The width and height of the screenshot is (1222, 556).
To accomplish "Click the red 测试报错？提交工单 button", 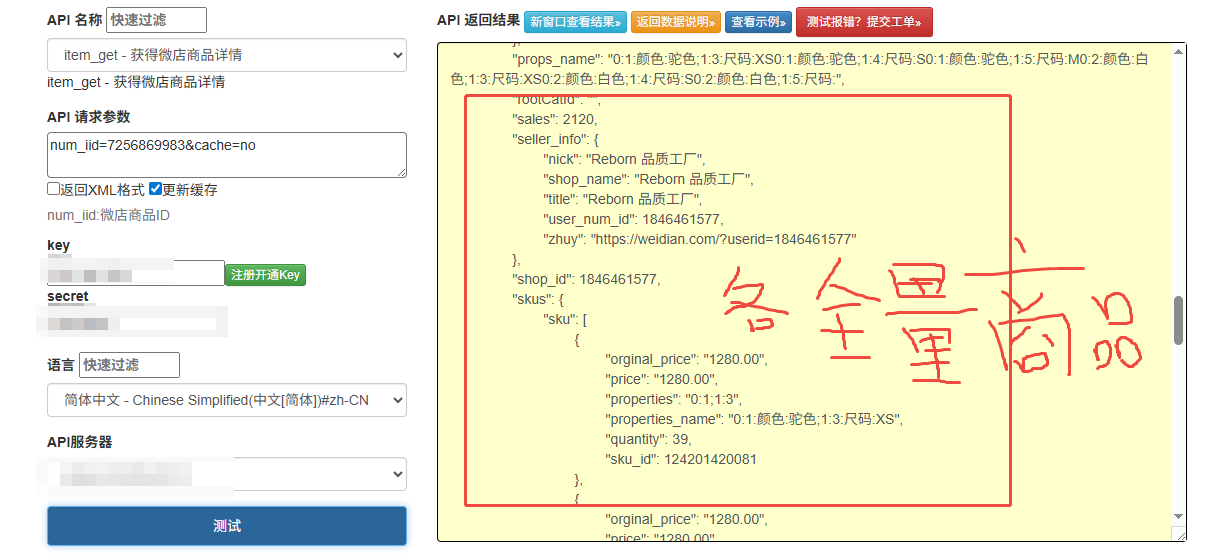I will pos(863,22).
